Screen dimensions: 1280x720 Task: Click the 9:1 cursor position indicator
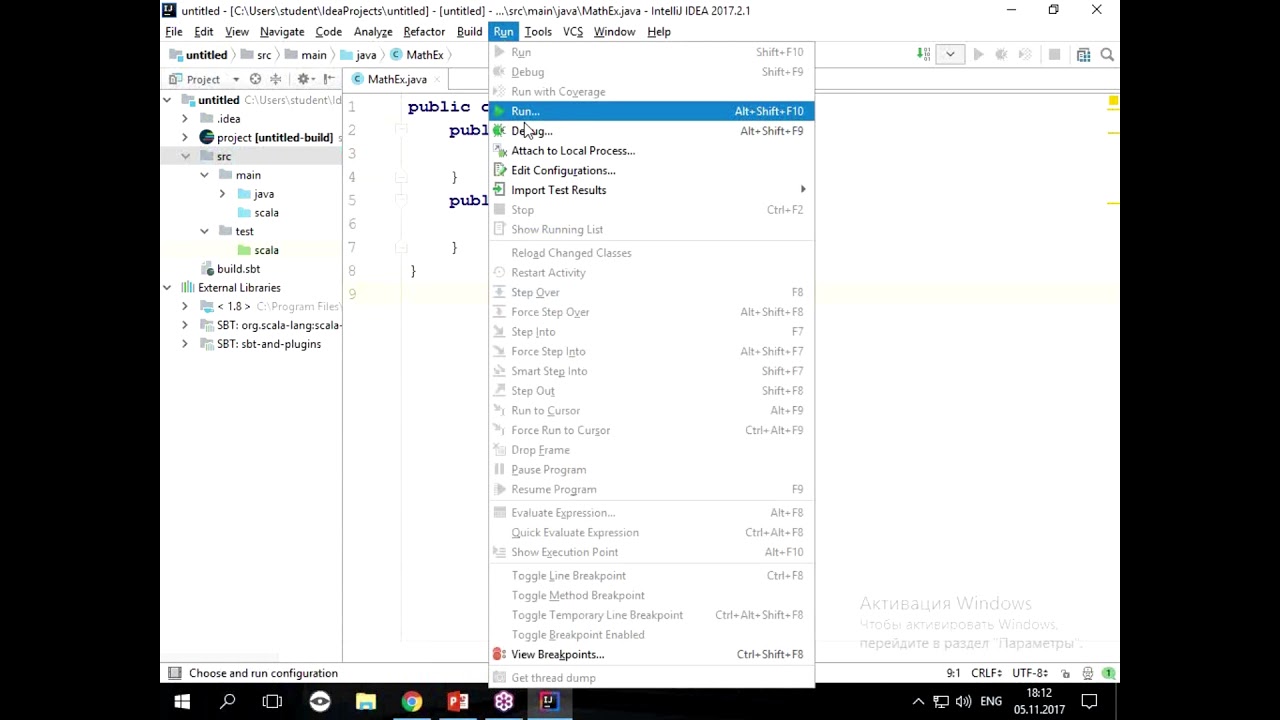pos(953,673)
